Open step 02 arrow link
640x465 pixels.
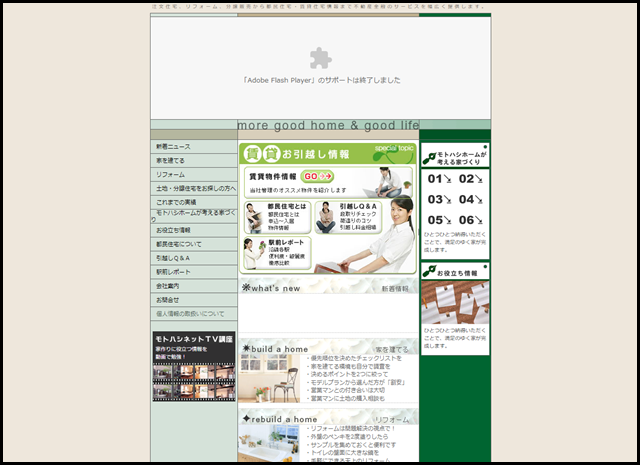click(x=471, y=179)
